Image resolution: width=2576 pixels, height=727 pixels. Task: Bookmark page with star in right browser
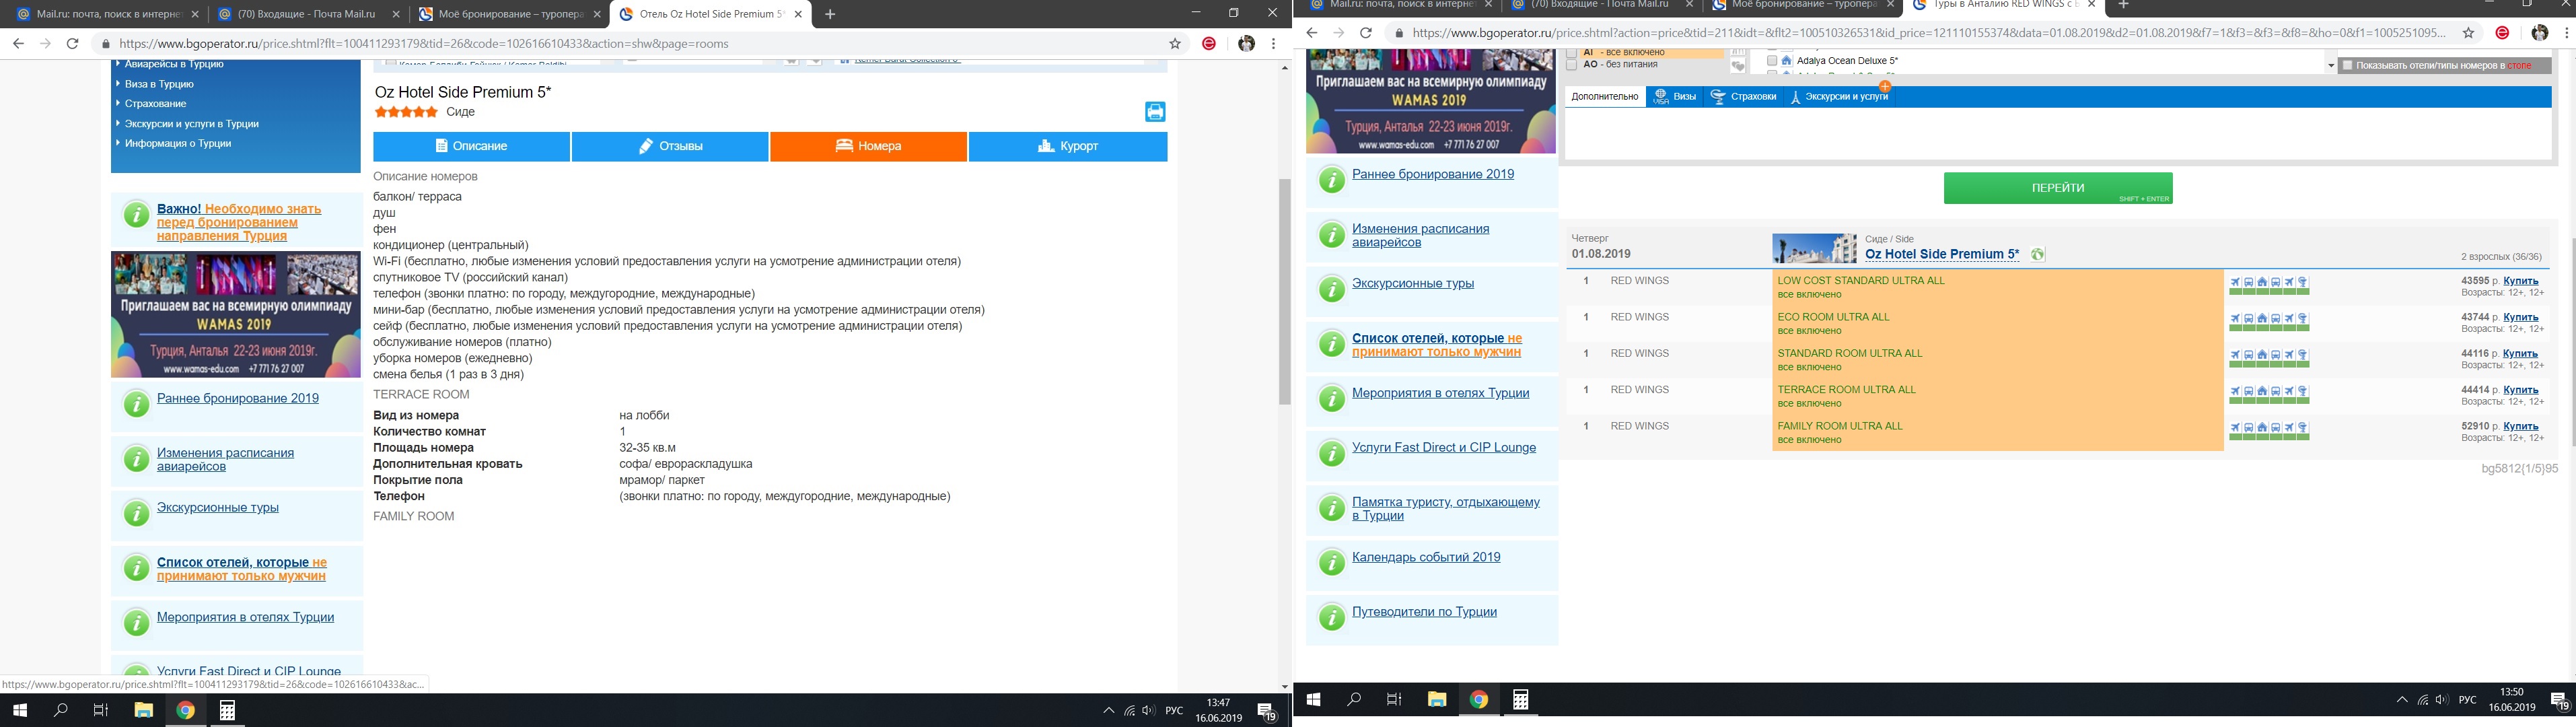2468,33
